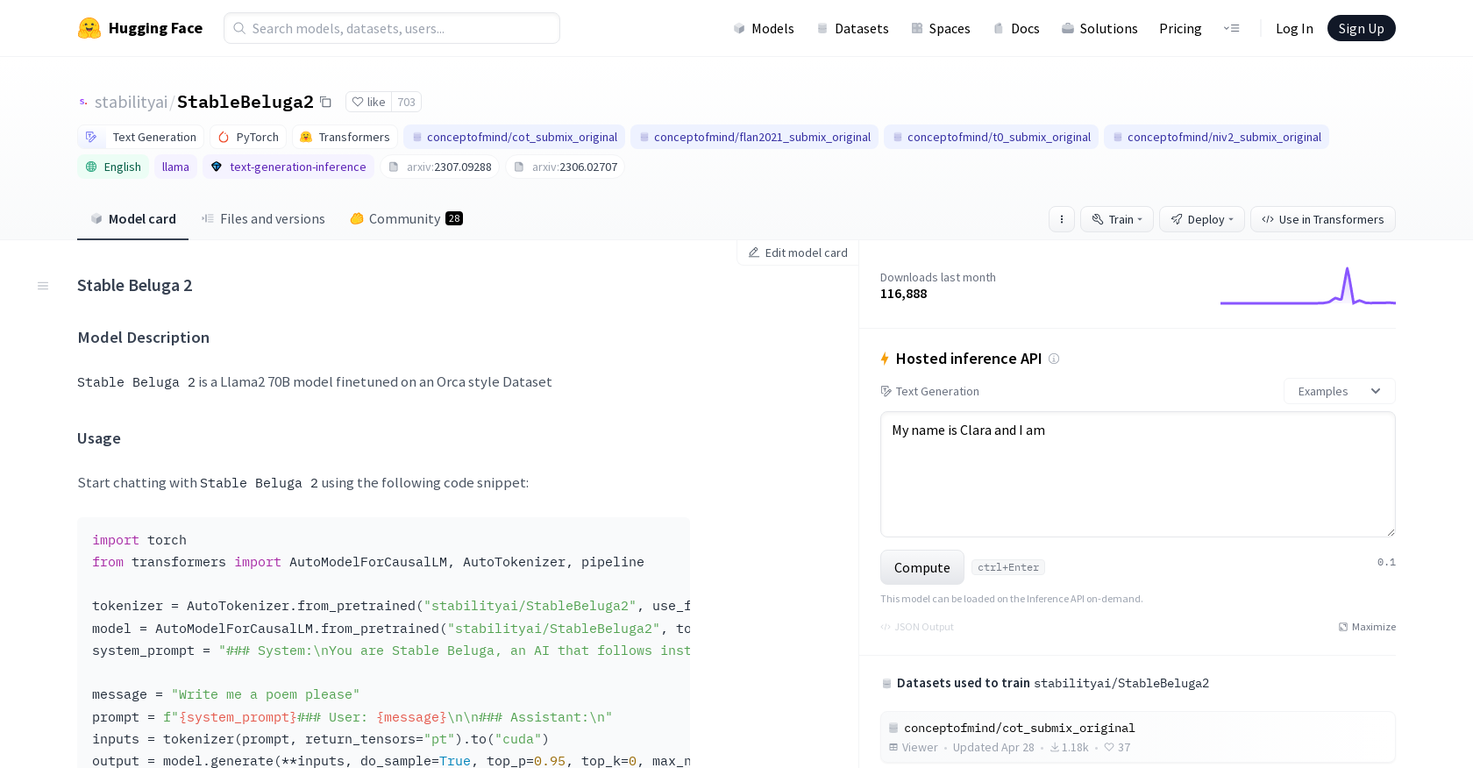Click the search models input field
This screenshot has height=768, width=1473.
click(x=392, y=28)
